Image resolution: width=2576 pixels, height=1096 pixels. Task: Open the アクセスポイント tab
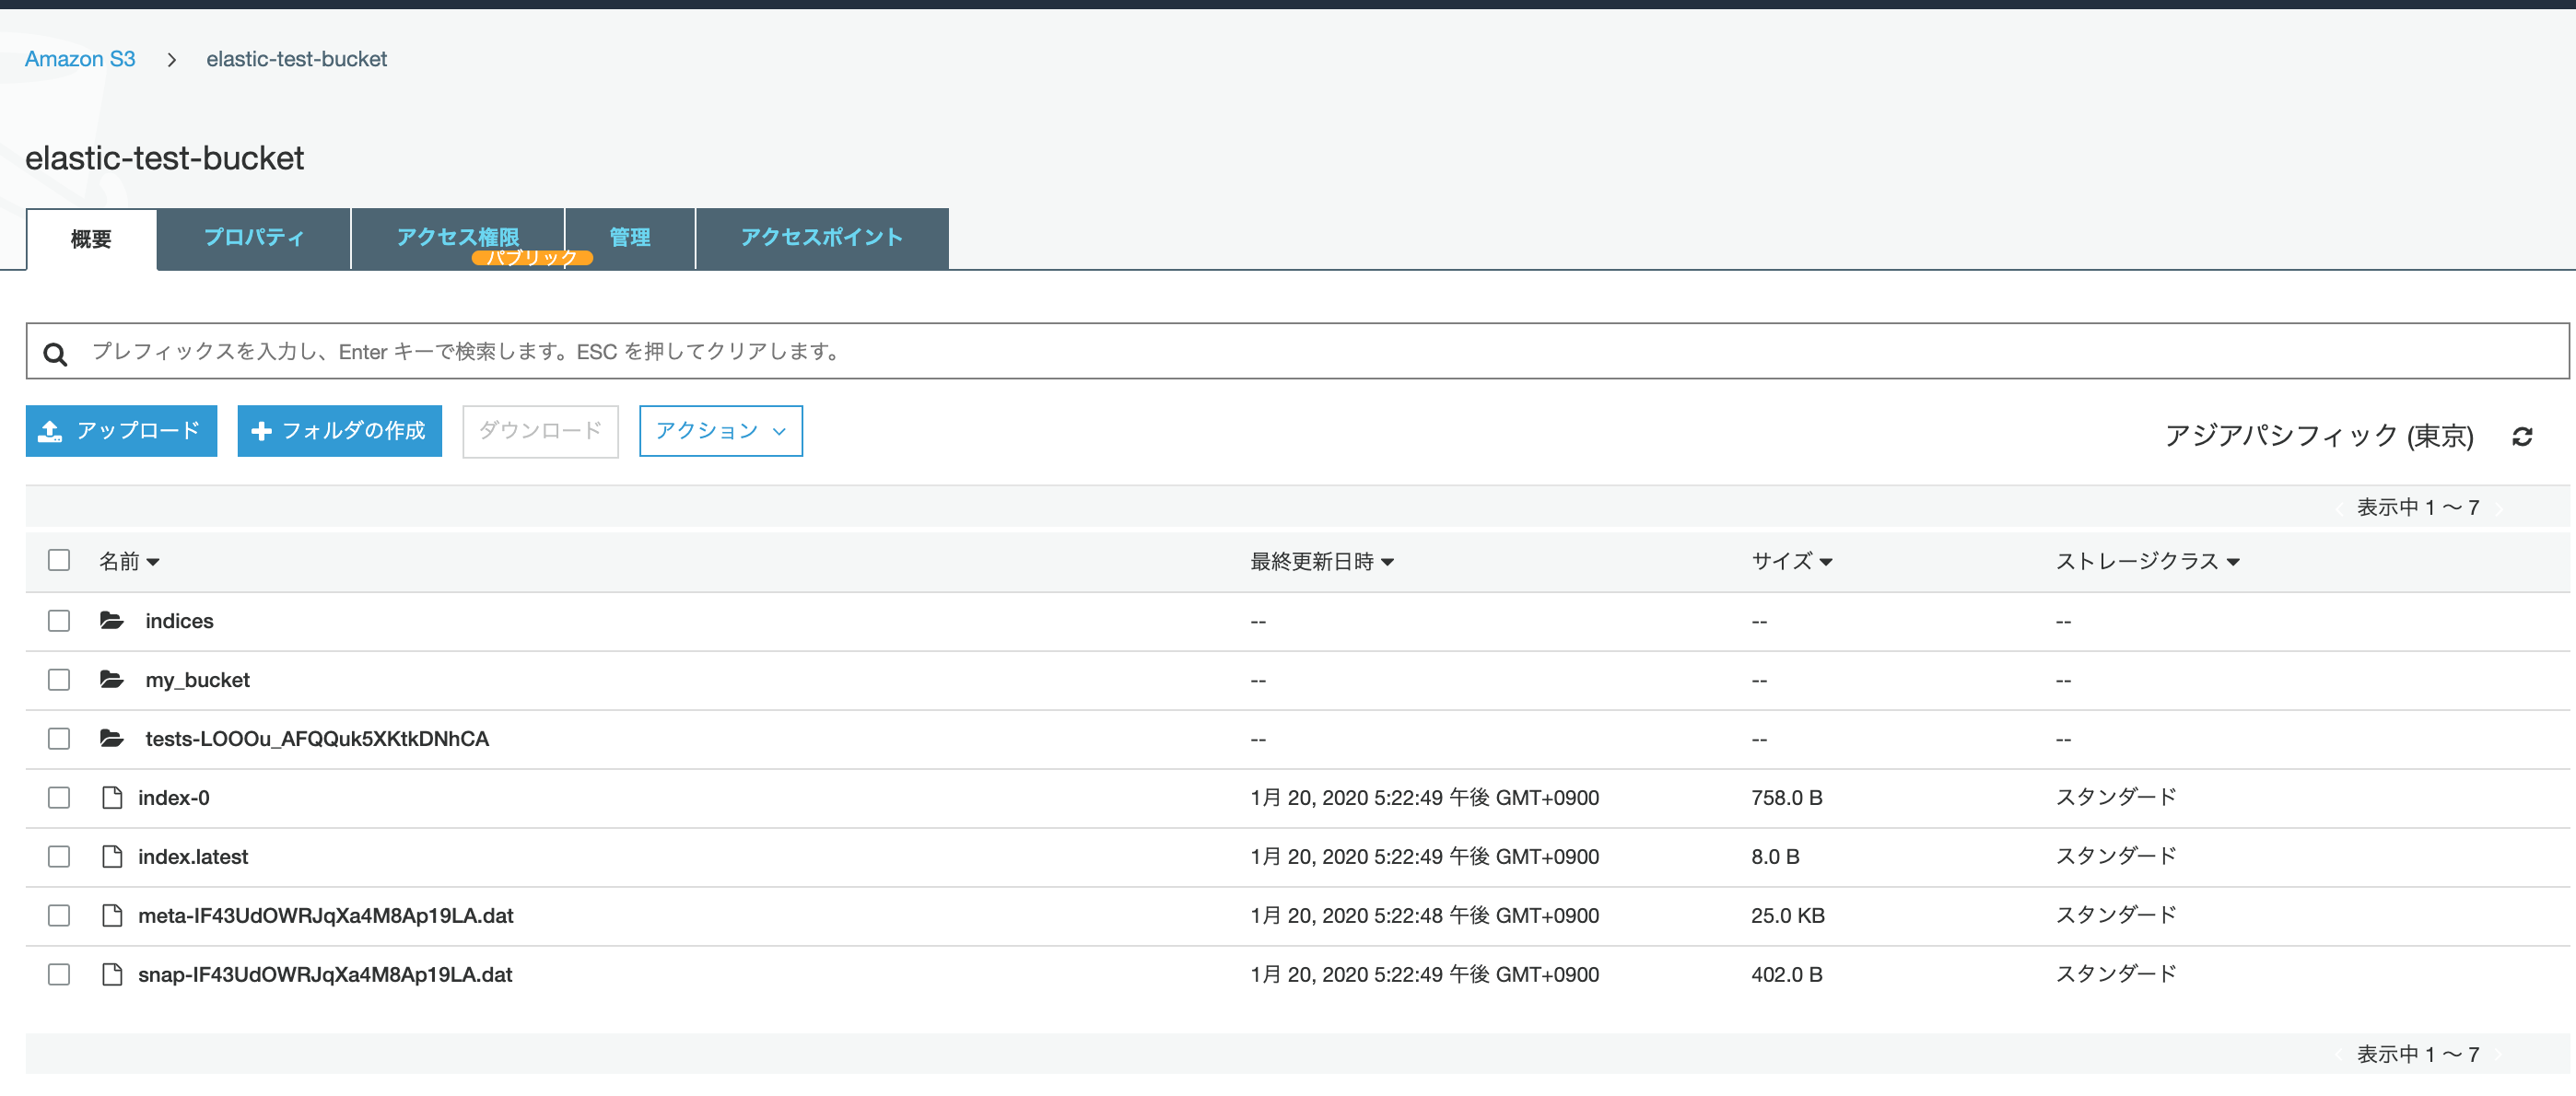pyautogui.click(x=822, y=238)
